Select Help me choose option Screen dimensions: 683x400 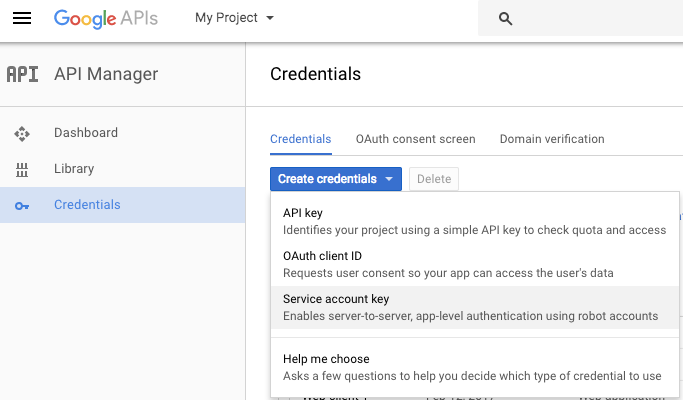pos(475,367)
